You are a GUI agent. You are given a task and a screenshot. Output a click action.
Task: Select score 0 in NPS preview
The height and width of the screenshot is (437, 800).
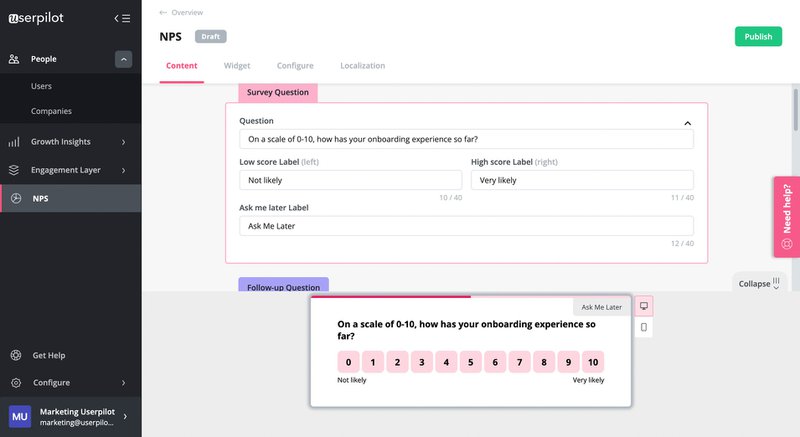click(347, 362)
